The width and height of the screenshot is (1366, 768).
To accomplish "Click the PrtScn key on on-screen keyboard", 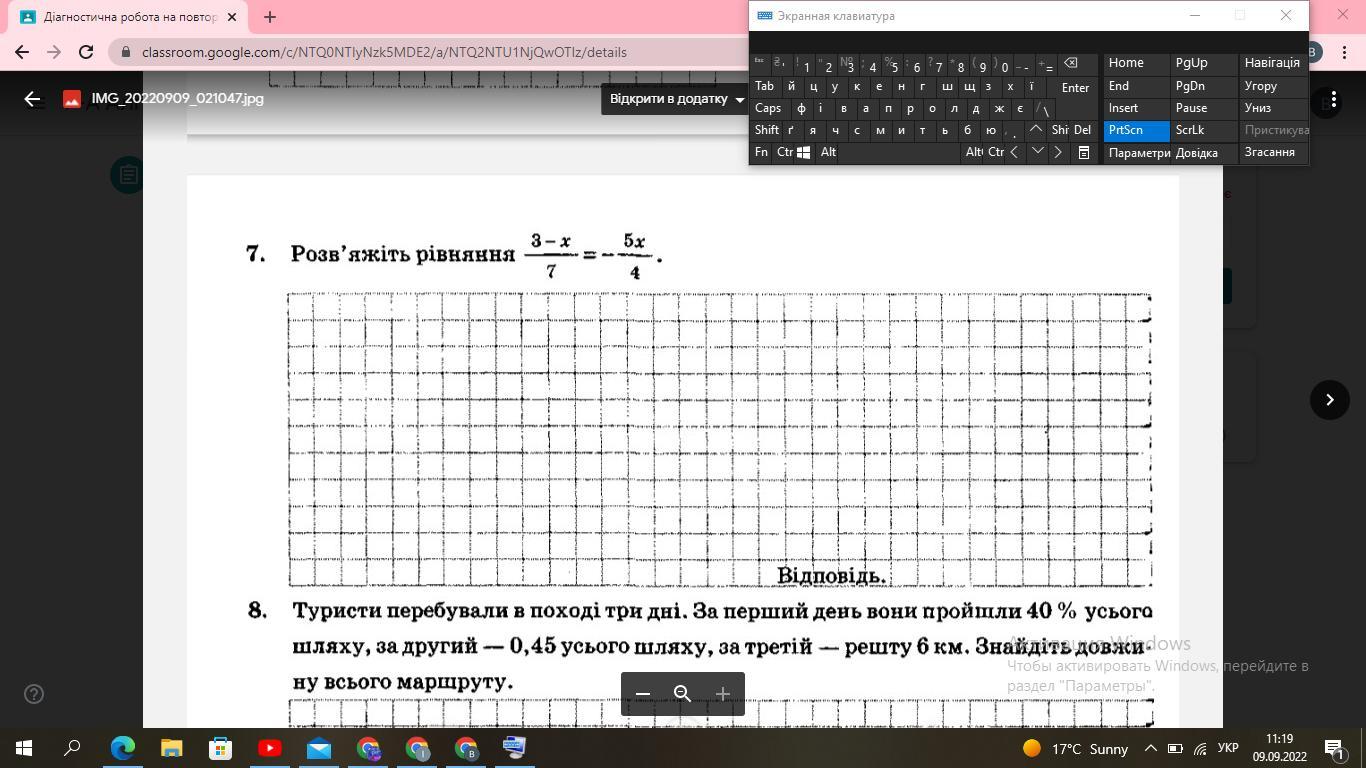I will coord(1136,130).
